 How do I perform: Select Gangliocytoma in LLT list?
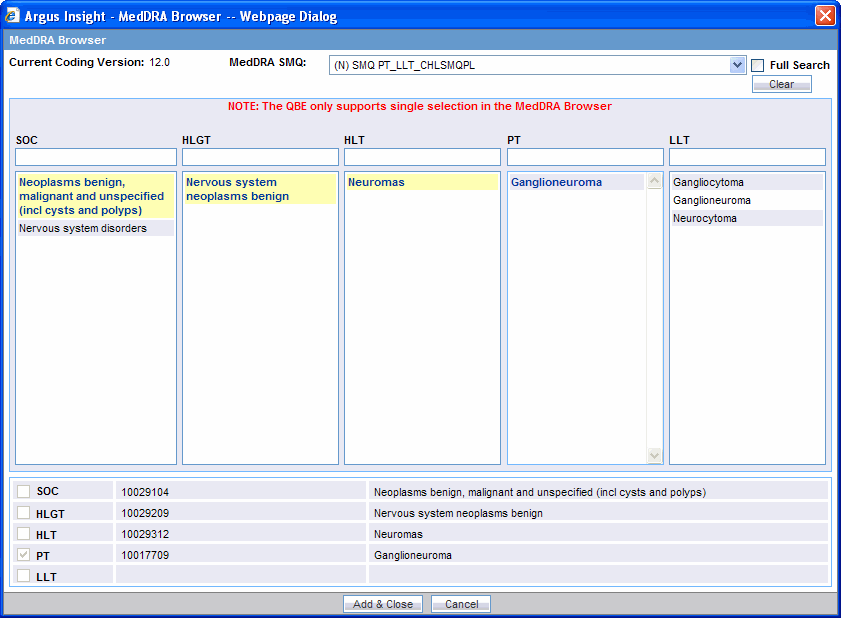[747, 182]
